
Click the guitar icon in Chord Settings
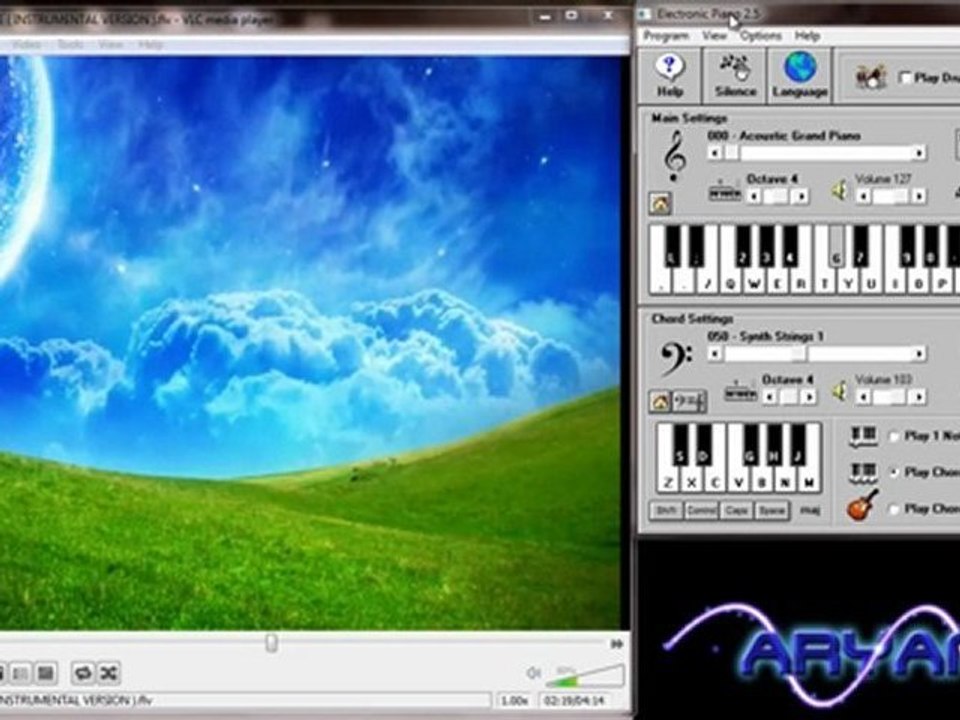coord(862,506)
